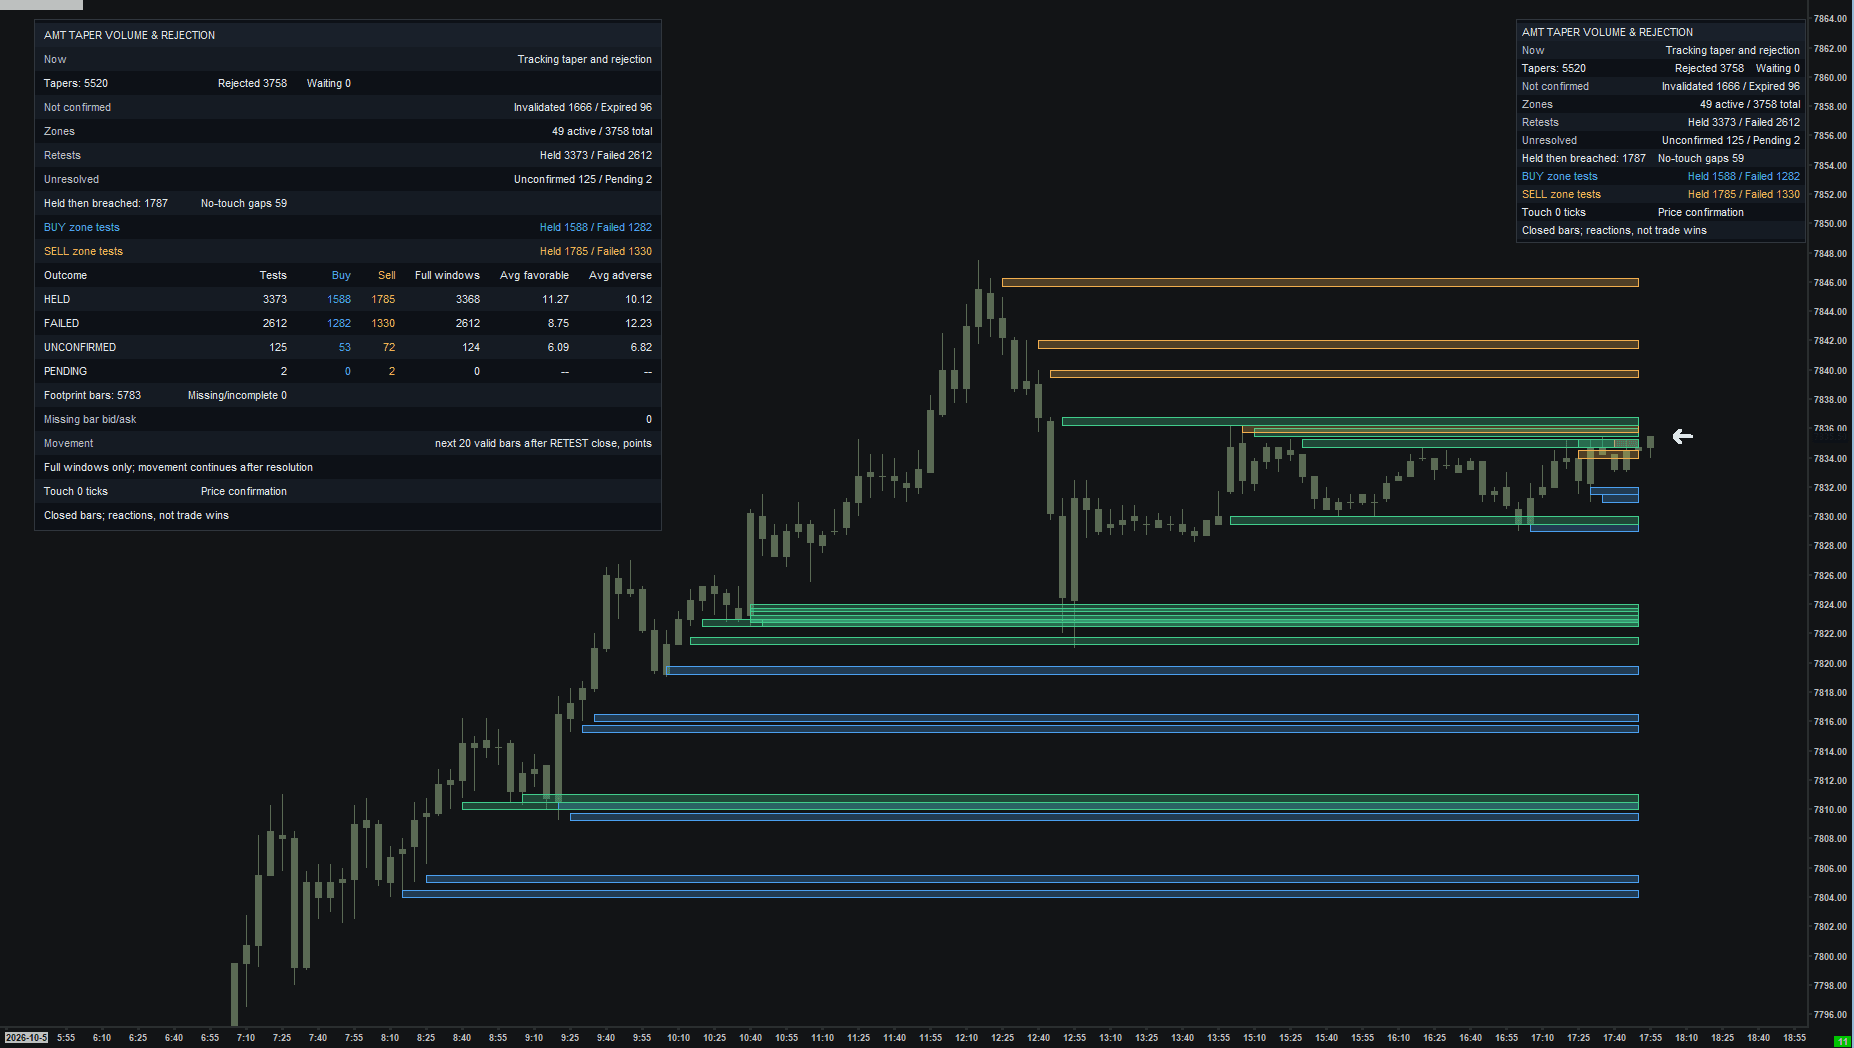Select 'Tapers: 5520' in the right panel
This screenshot has width=1854, height=1048.
[x=1554, y=68]
